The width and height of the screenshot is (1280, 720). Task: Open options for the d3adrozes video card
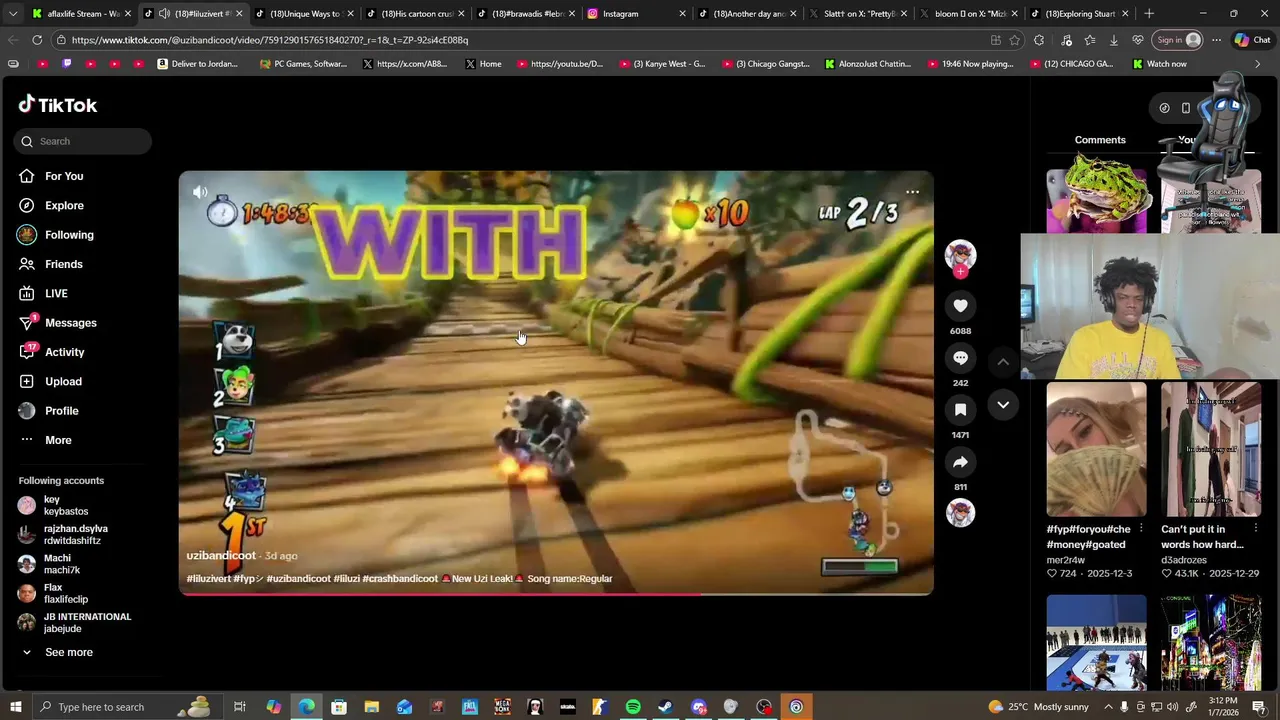(1255, 529)
